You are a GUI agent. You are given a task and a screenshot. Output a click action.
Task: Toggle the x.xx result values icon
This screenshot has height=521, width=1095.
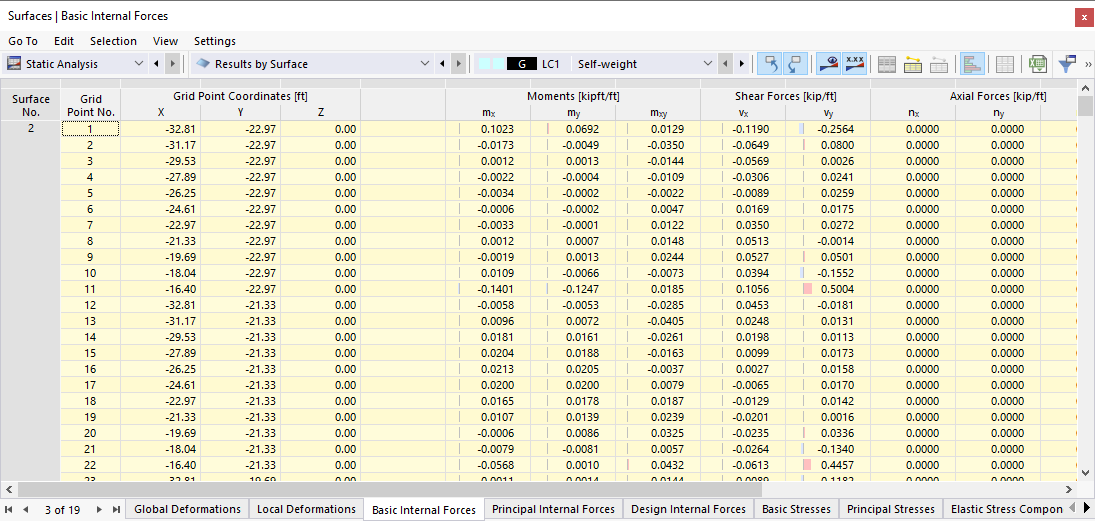855,64
